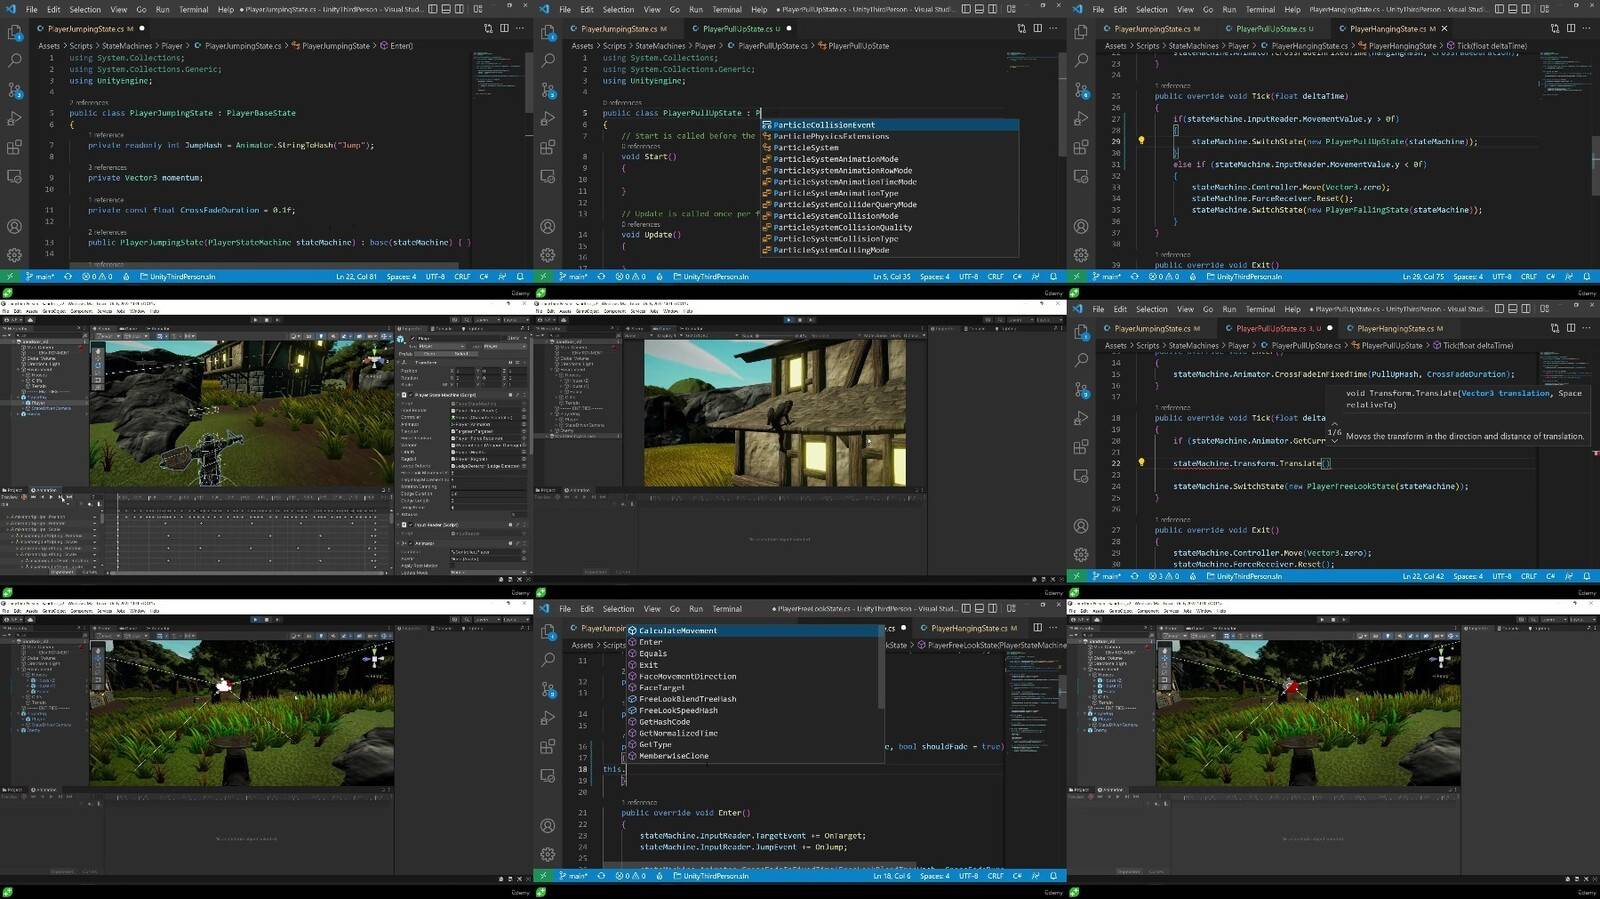The image size is (1600, 899).
Task: Open Run and Debug in PlayerFreeLookState.cs window
Action: 548,718
